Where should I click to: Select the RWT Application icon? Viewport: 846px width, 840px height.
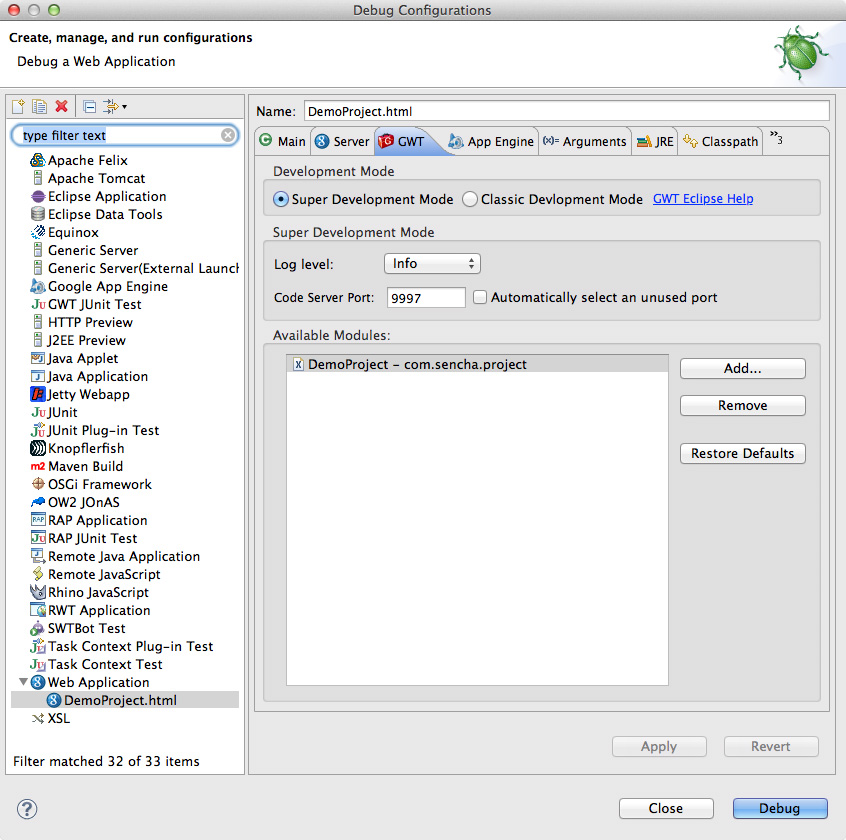38,610
